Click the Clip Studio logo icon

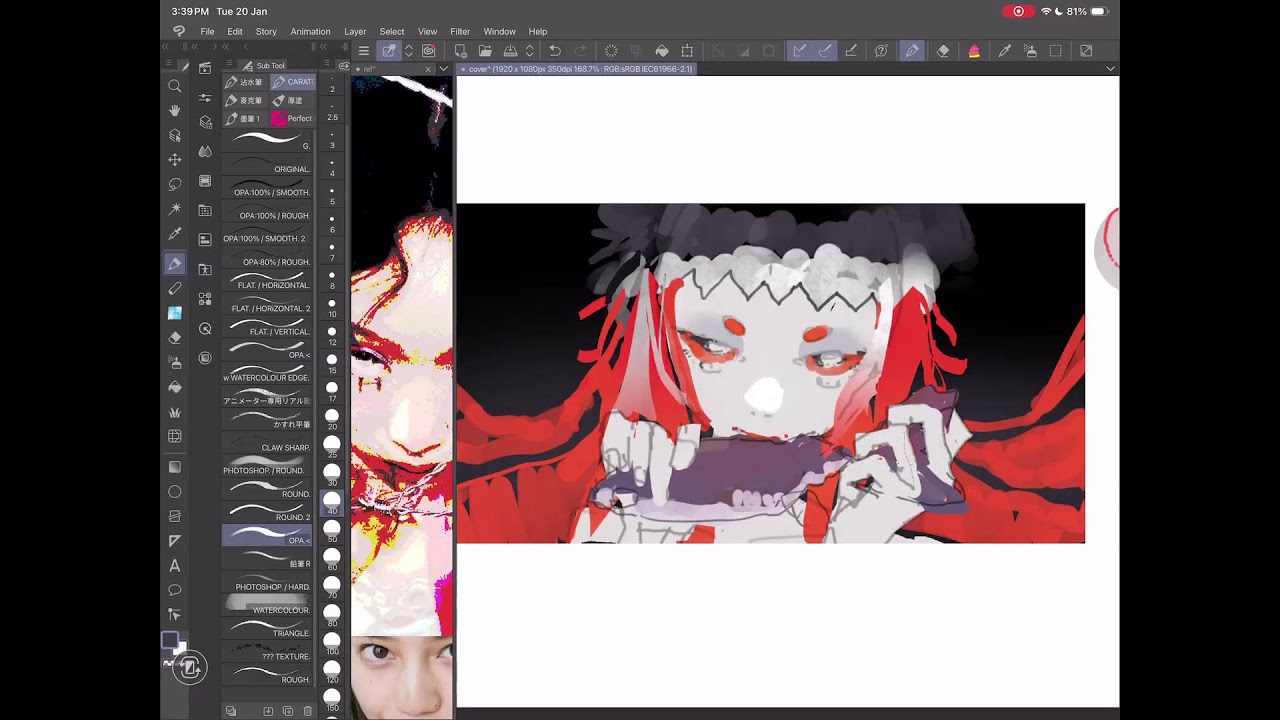coord(178,32)
